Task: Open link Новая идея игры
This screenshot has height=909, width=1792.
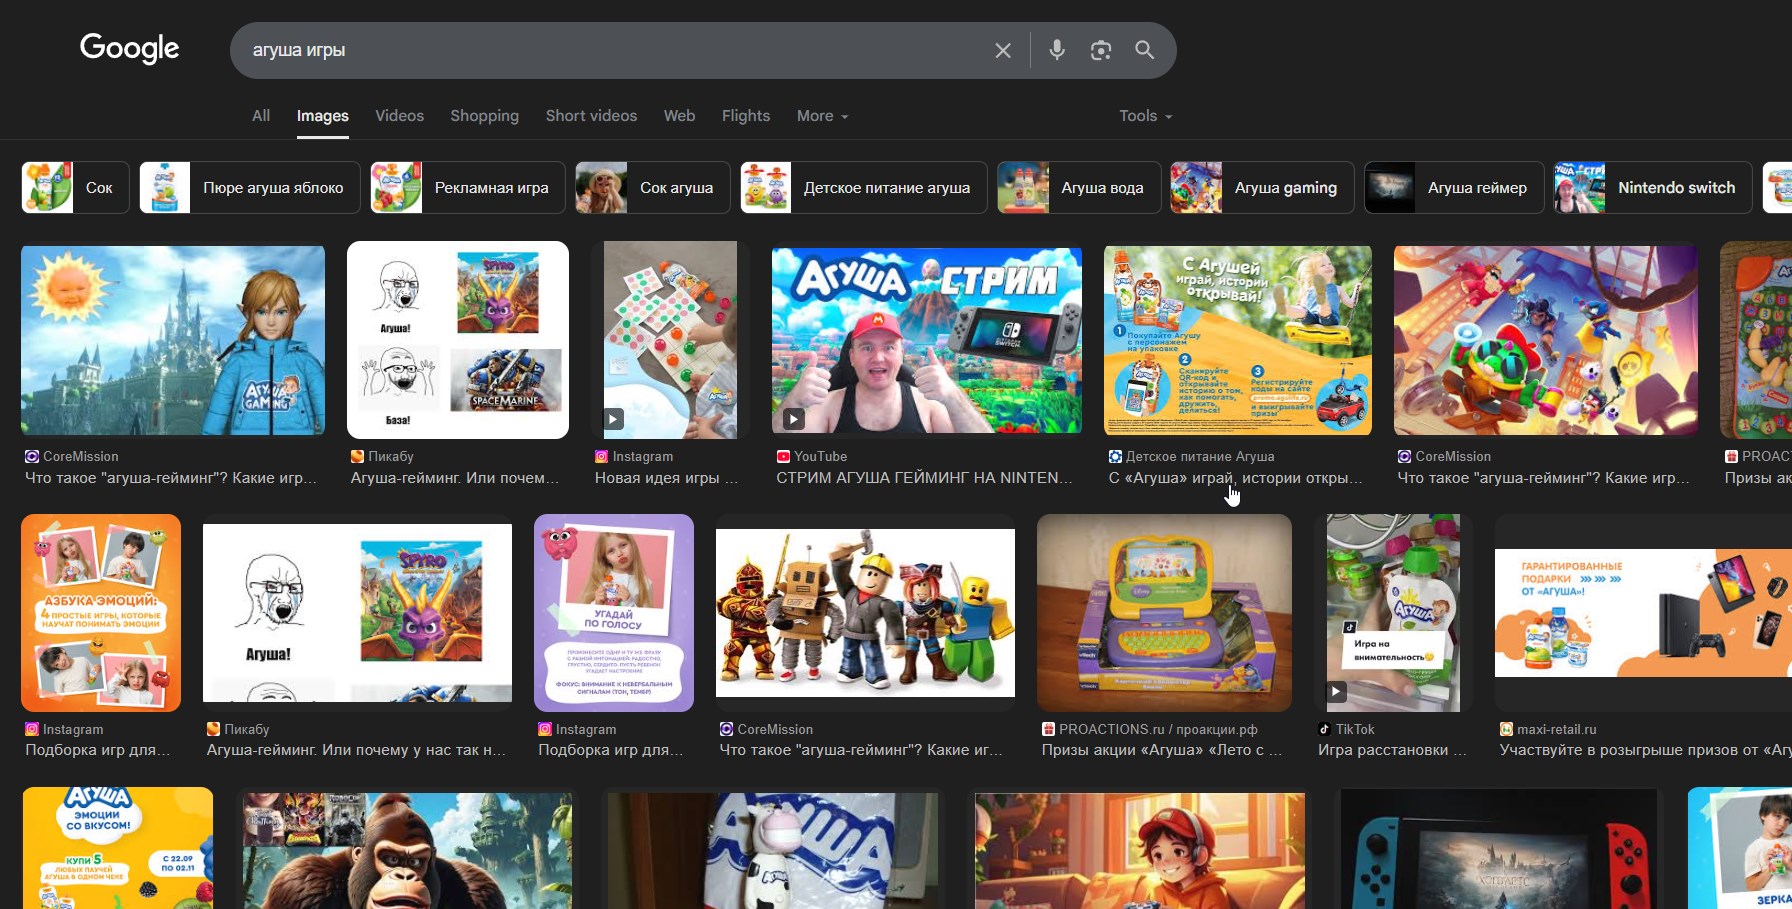Action: coord(666,478)
